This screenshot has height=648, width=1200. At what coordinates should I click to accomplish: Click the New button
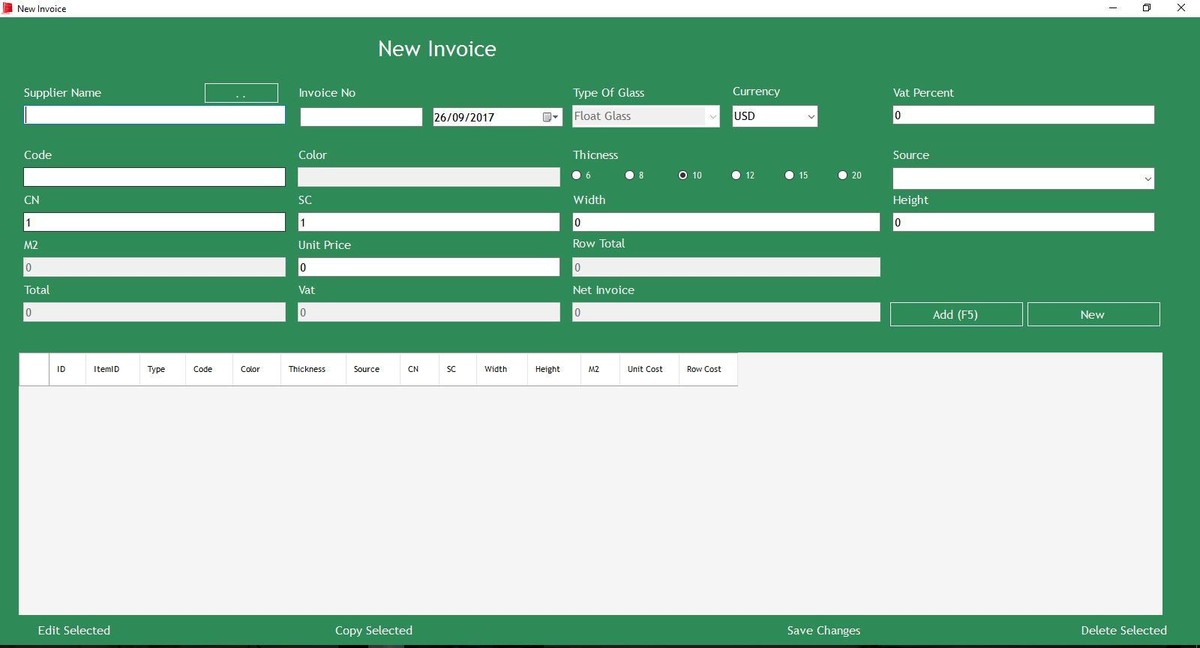point(1093,314)
